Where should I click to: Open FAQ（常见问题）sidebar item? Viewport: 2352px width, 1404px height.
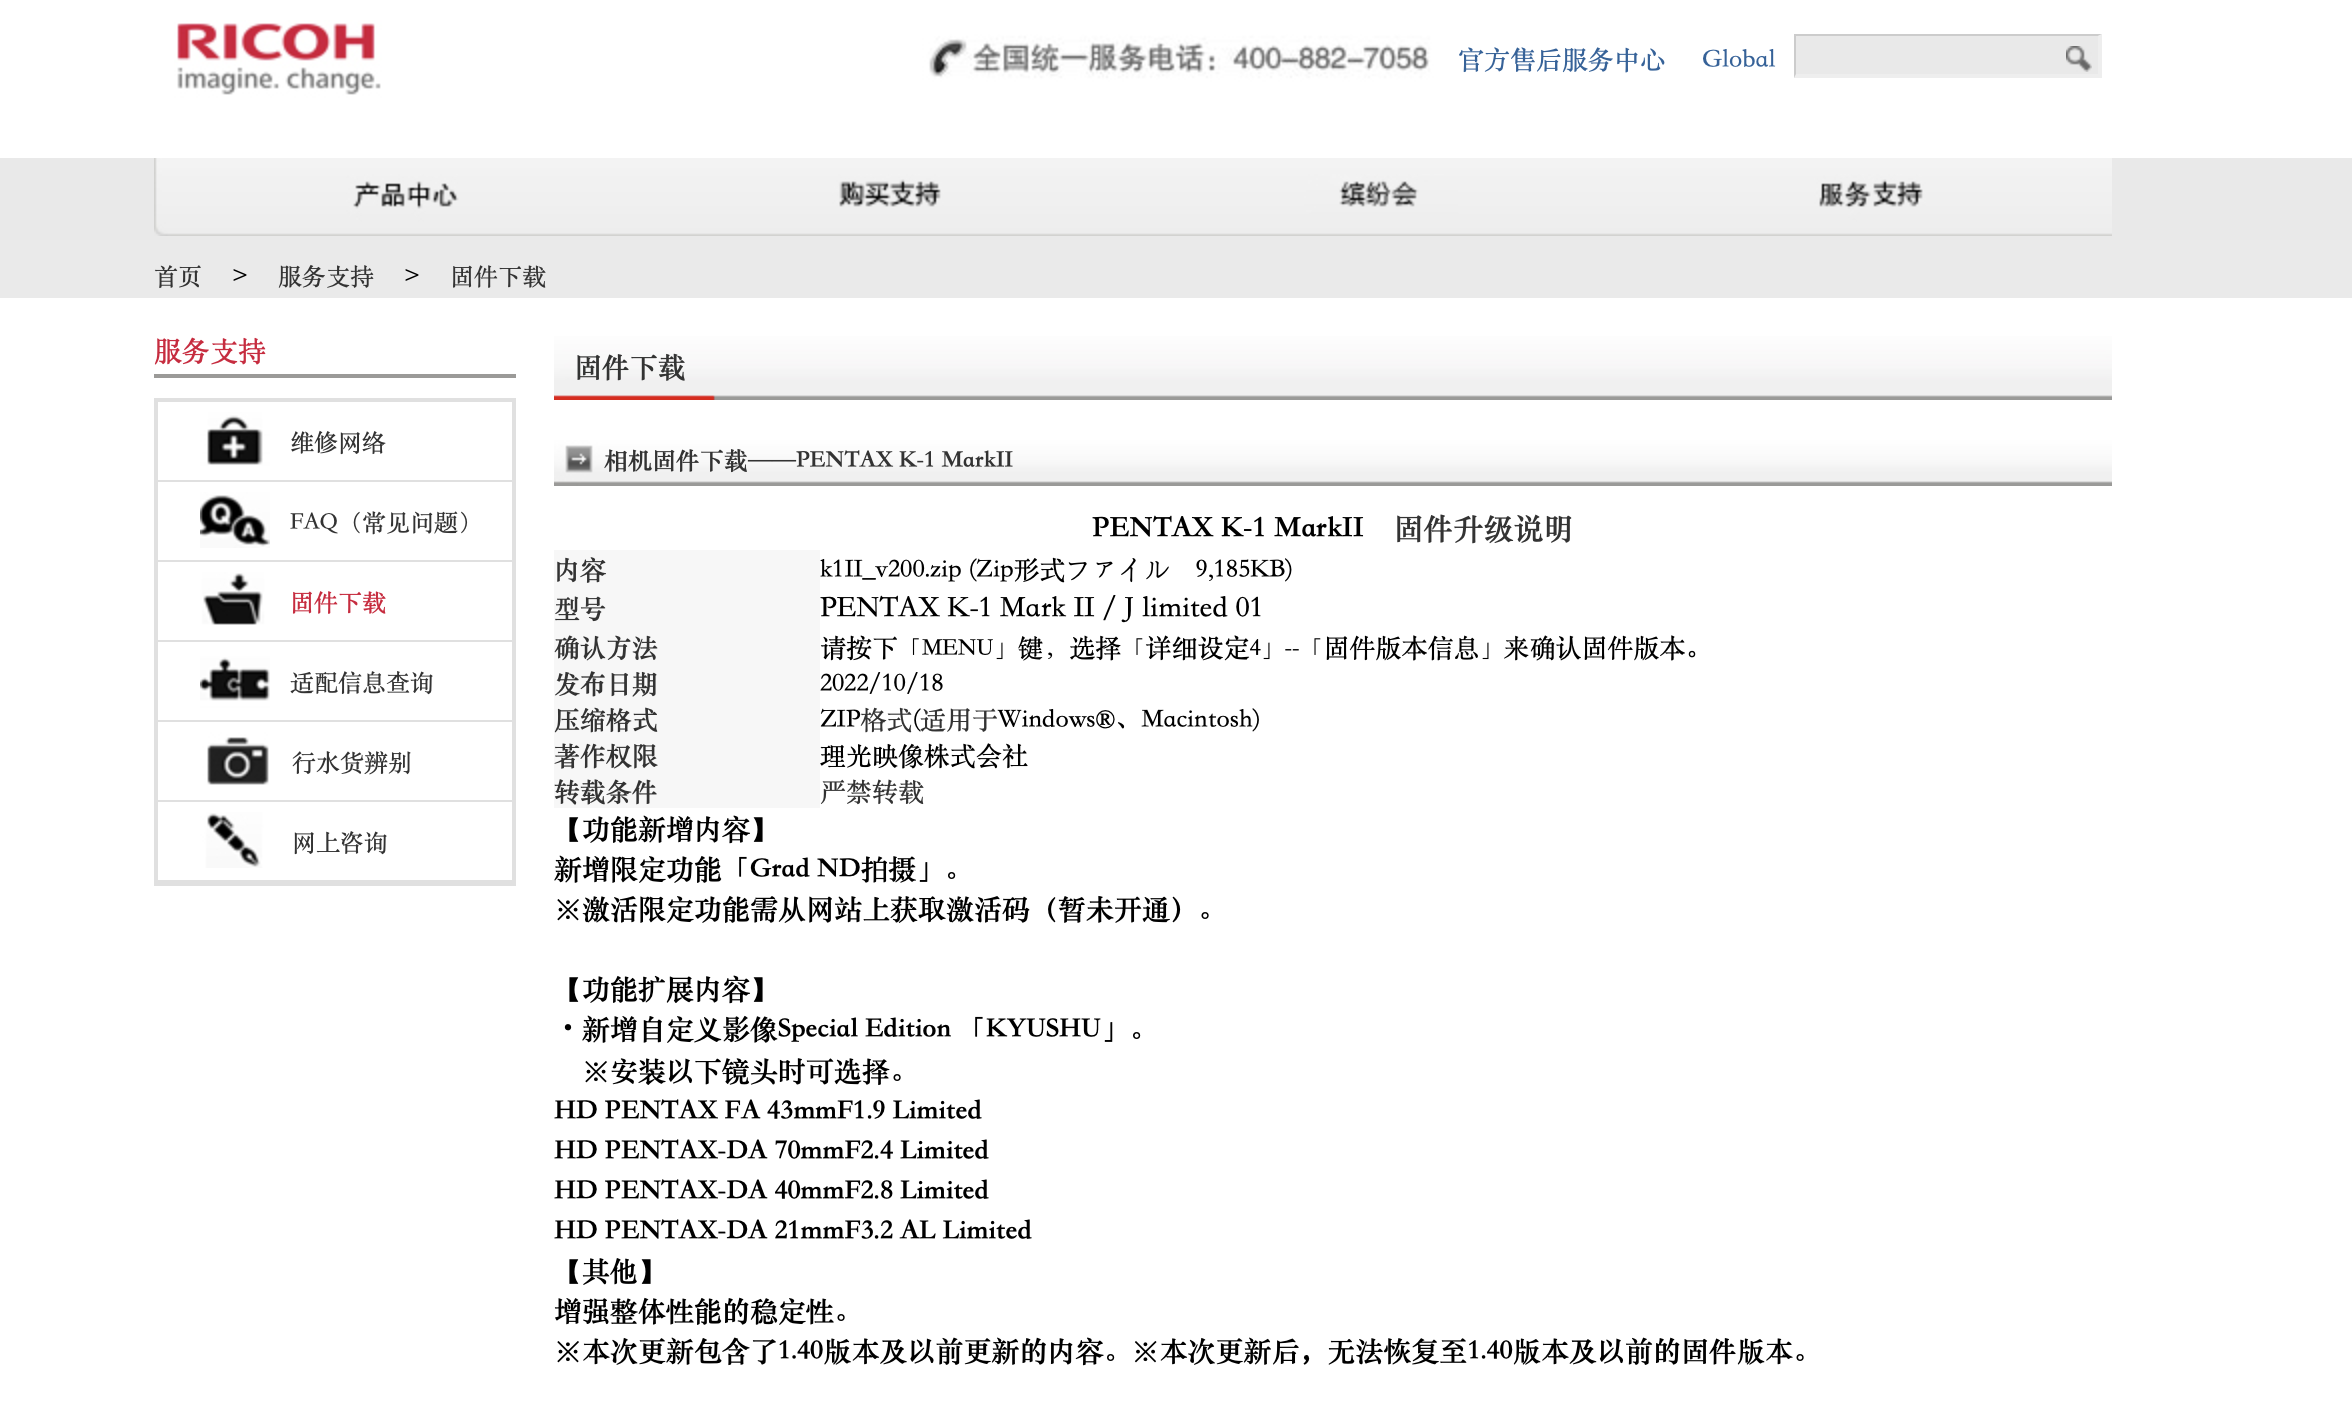point(335,521)
